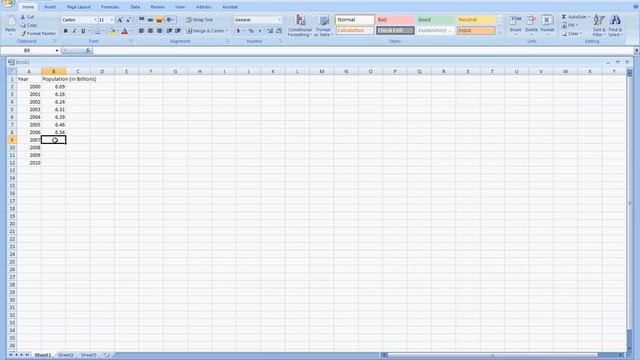The width and height of the screenshot is (640, 360).
Task: Decrease font size with Shrink Font
Action: [128, 20]
